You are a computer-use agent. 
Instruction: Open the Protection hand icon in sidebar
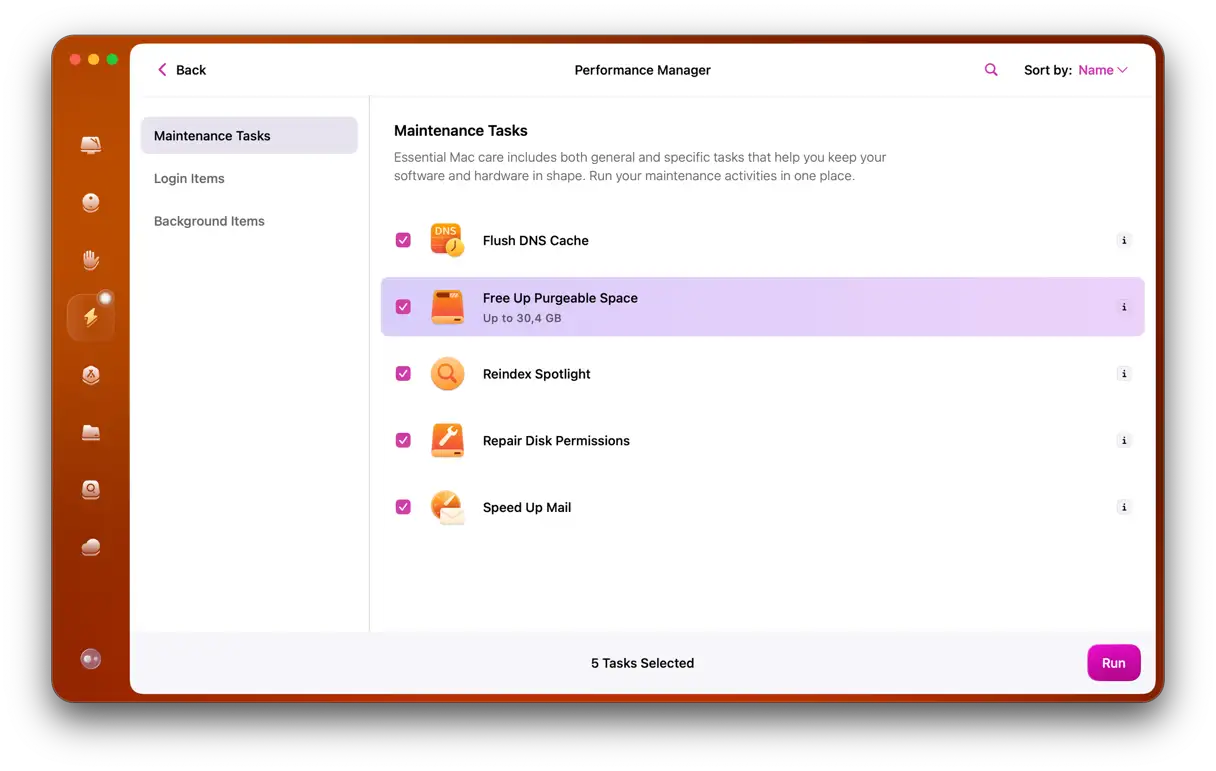(x=91, y=261)
